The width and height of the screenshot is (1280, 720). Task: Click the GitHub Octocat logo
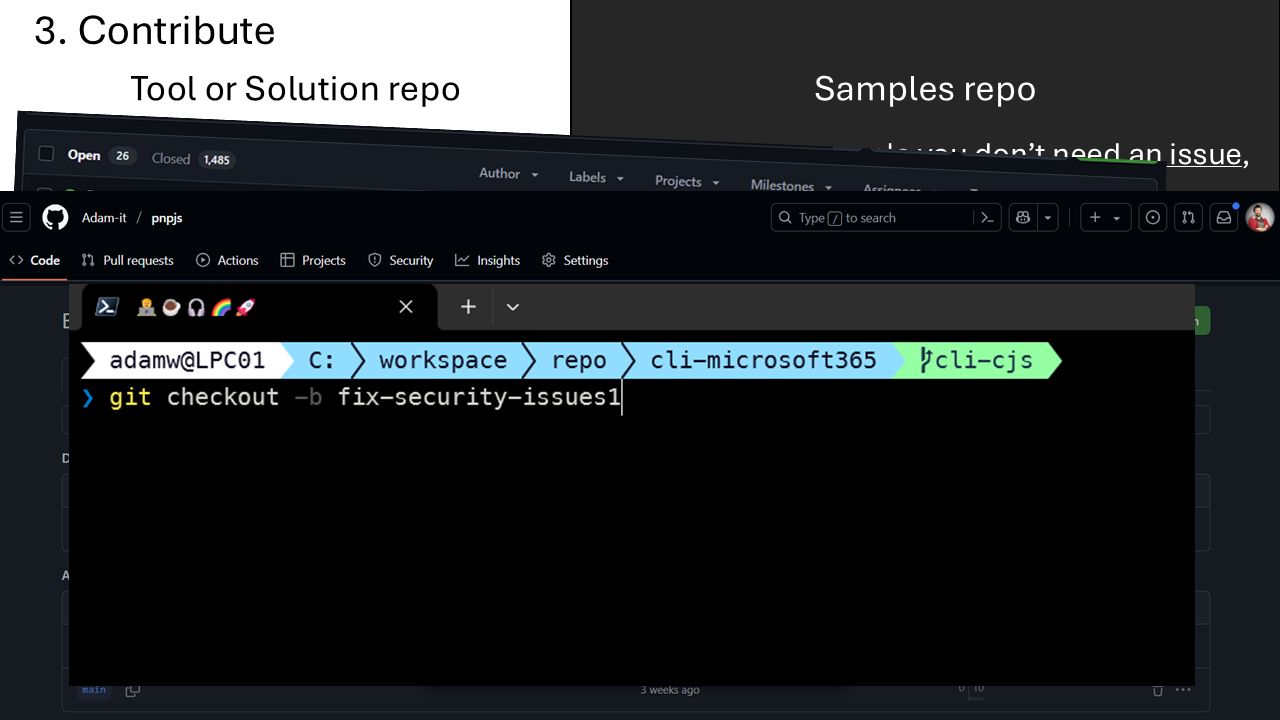click(x=55, y=218)
